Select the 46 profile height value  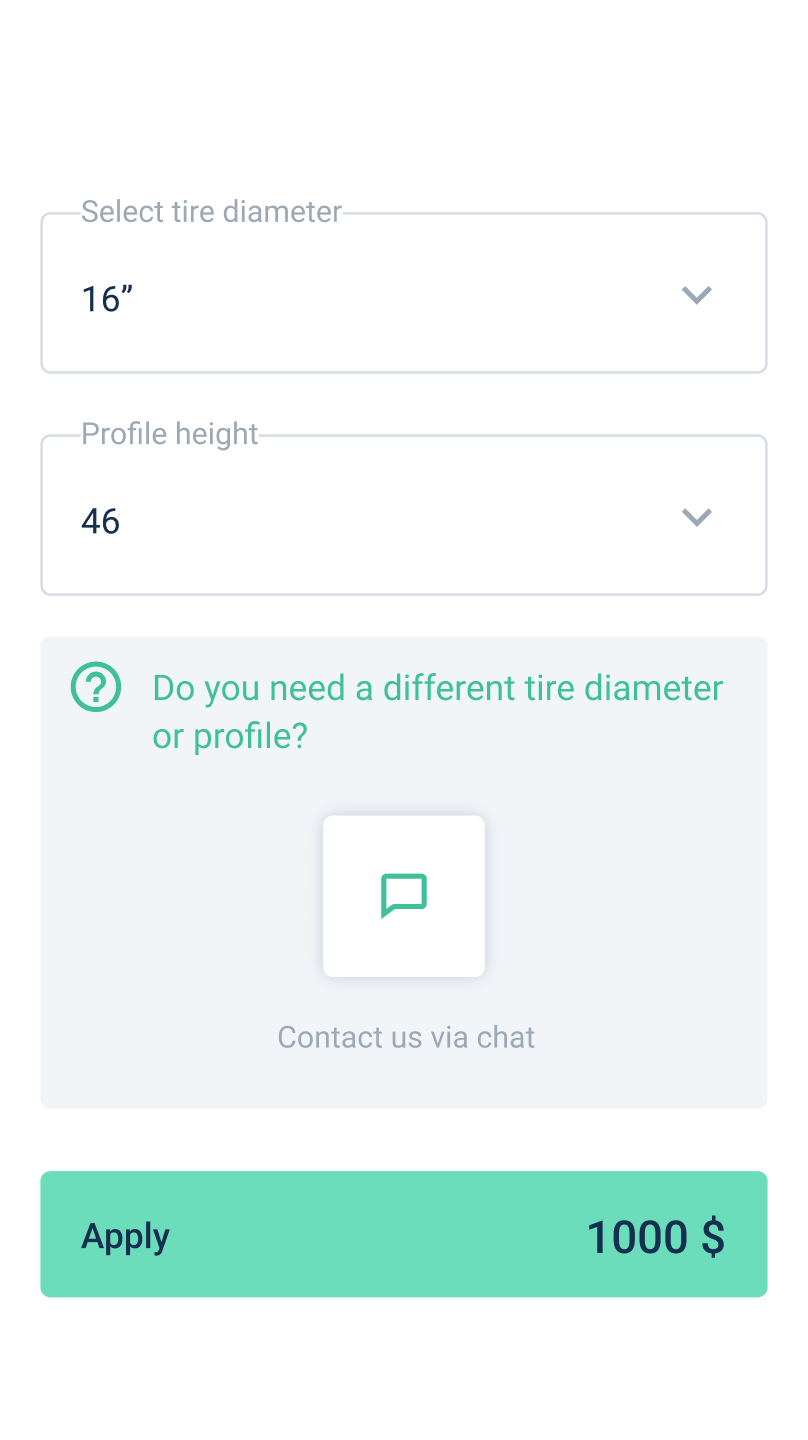tap(100, 521)
